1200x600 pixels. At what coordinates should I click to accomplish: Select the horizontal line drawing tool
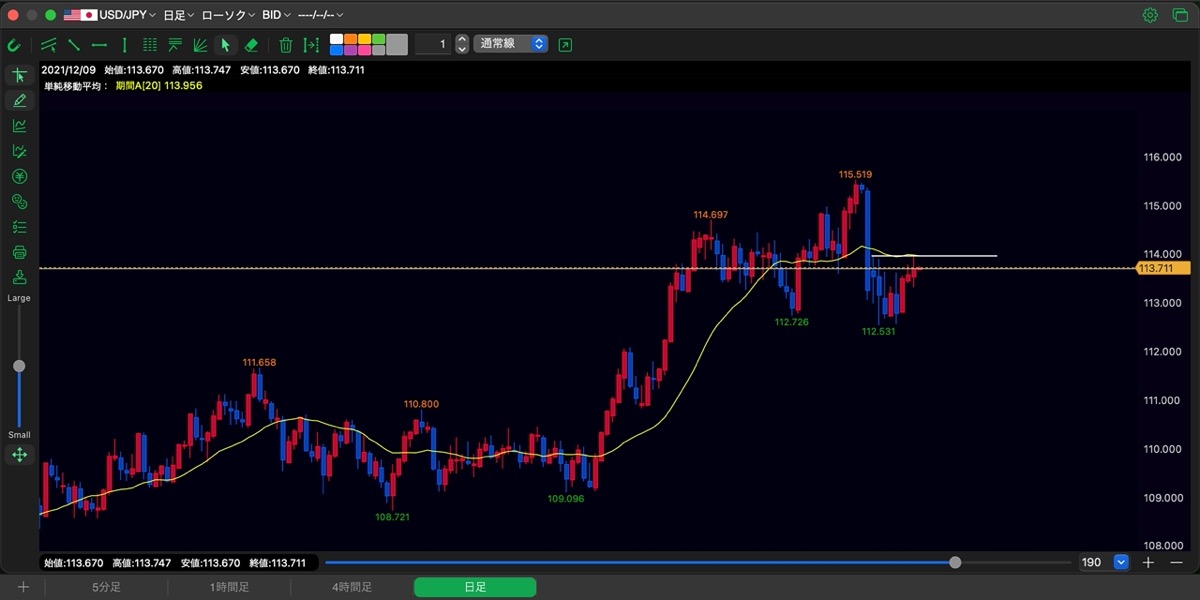pyautogui.click(x=99, y=45)
